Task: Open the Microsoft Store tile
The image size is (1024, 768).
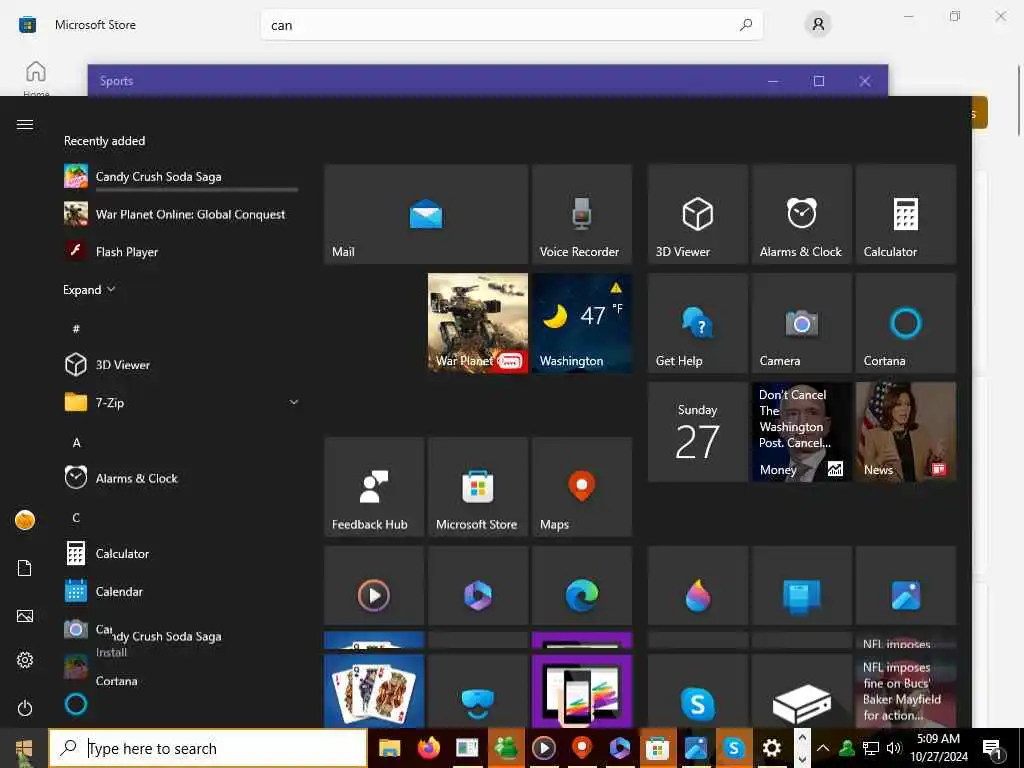Action: (477, 487)
